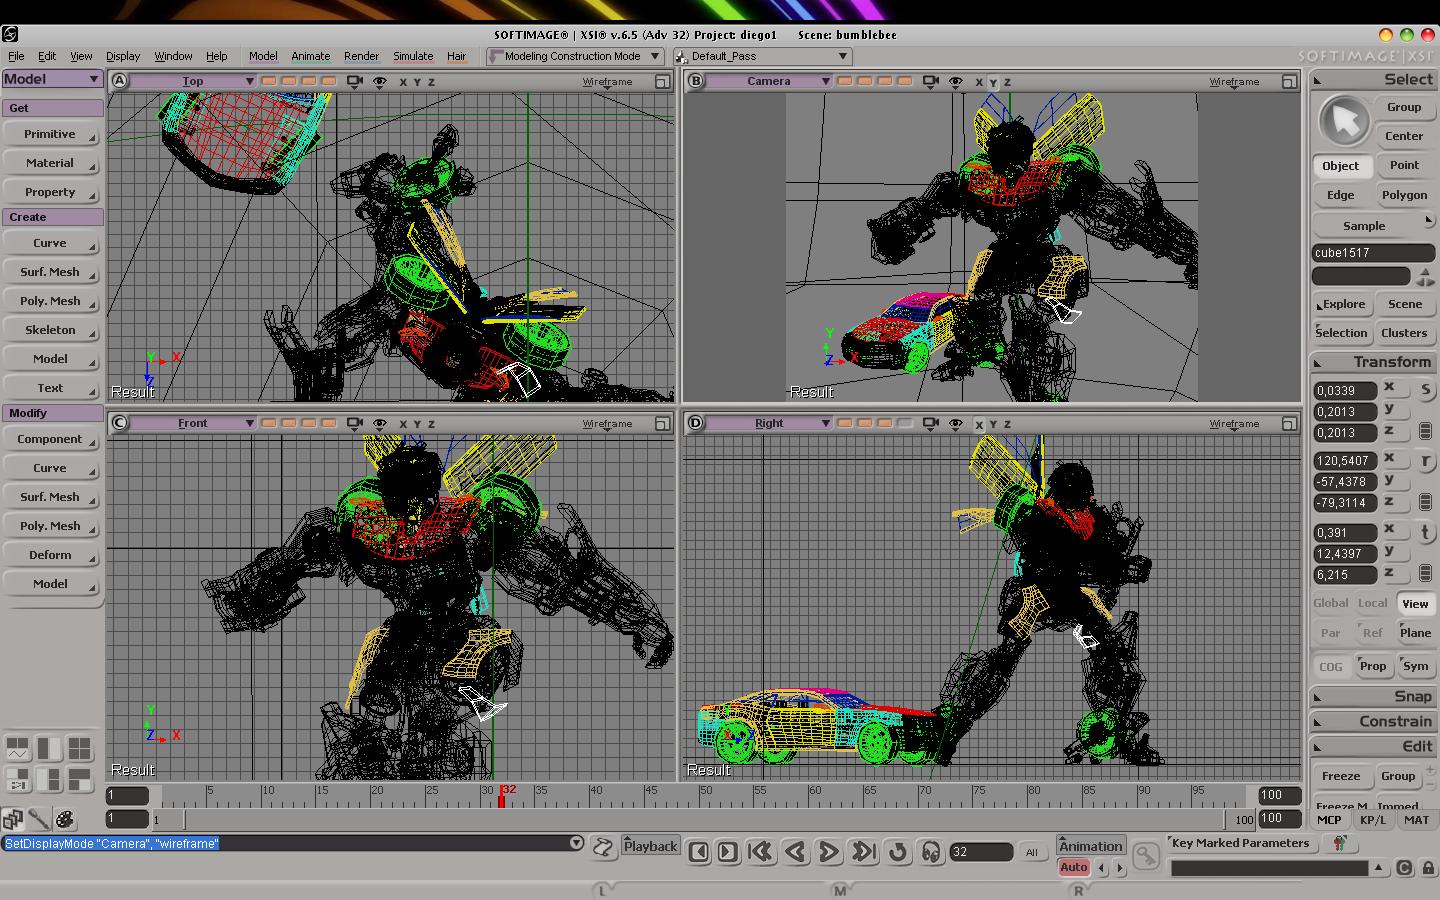
Task: Open the Default_Pass dropdown
Action: tap(763, 56)
